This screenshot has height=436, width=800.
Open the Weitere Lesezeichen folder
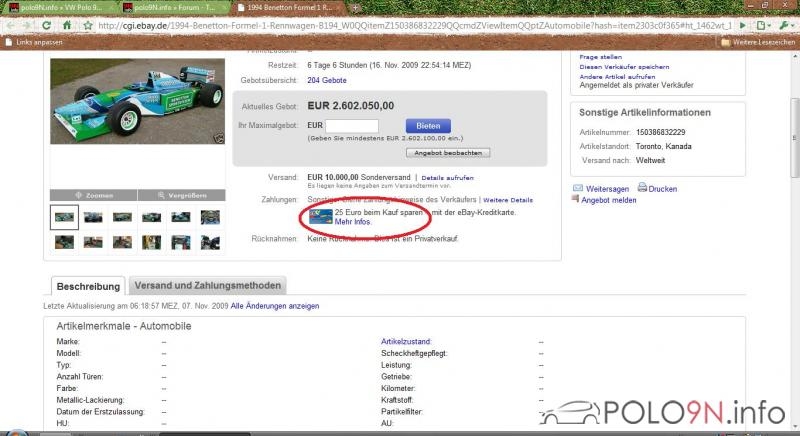point(758,42)
